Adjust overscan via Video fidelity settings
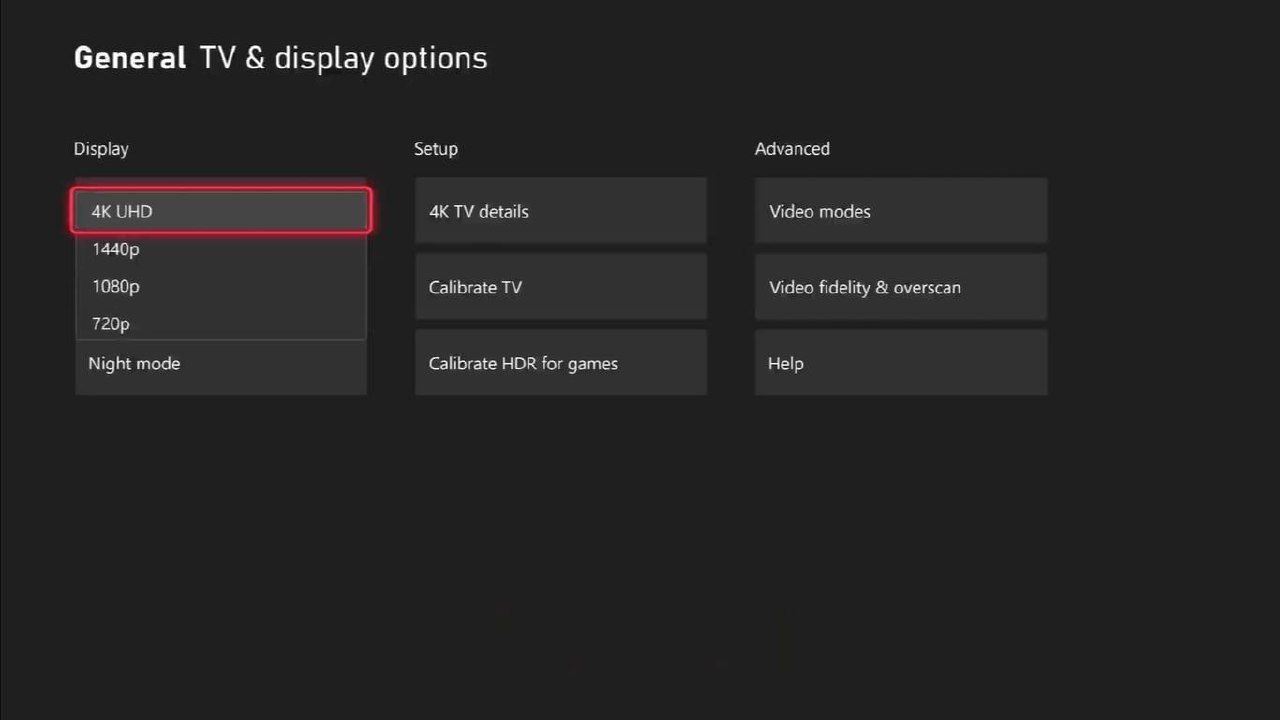 click(x=900, y=287)
